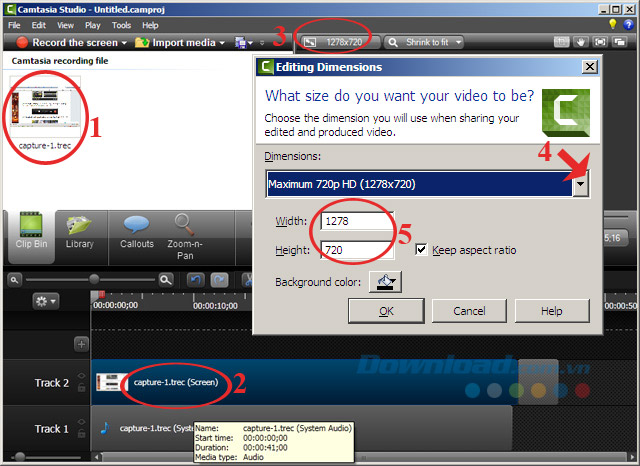640x466 pixels.
Task: Click the Width input field
Action: (x=357, y=221)
